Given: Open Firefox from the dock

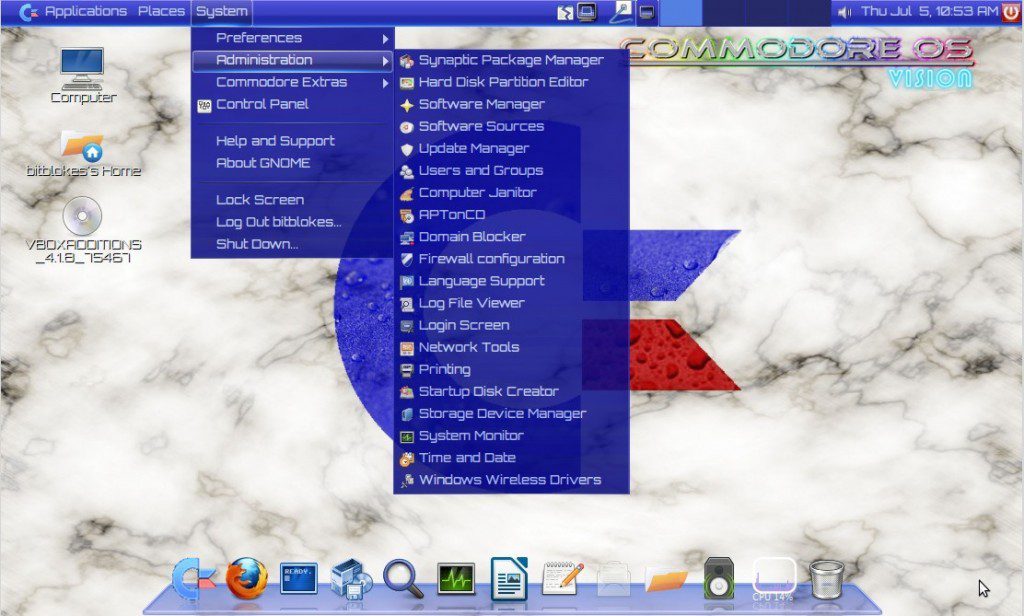Looking at the screenshot, I should (245, 578).
